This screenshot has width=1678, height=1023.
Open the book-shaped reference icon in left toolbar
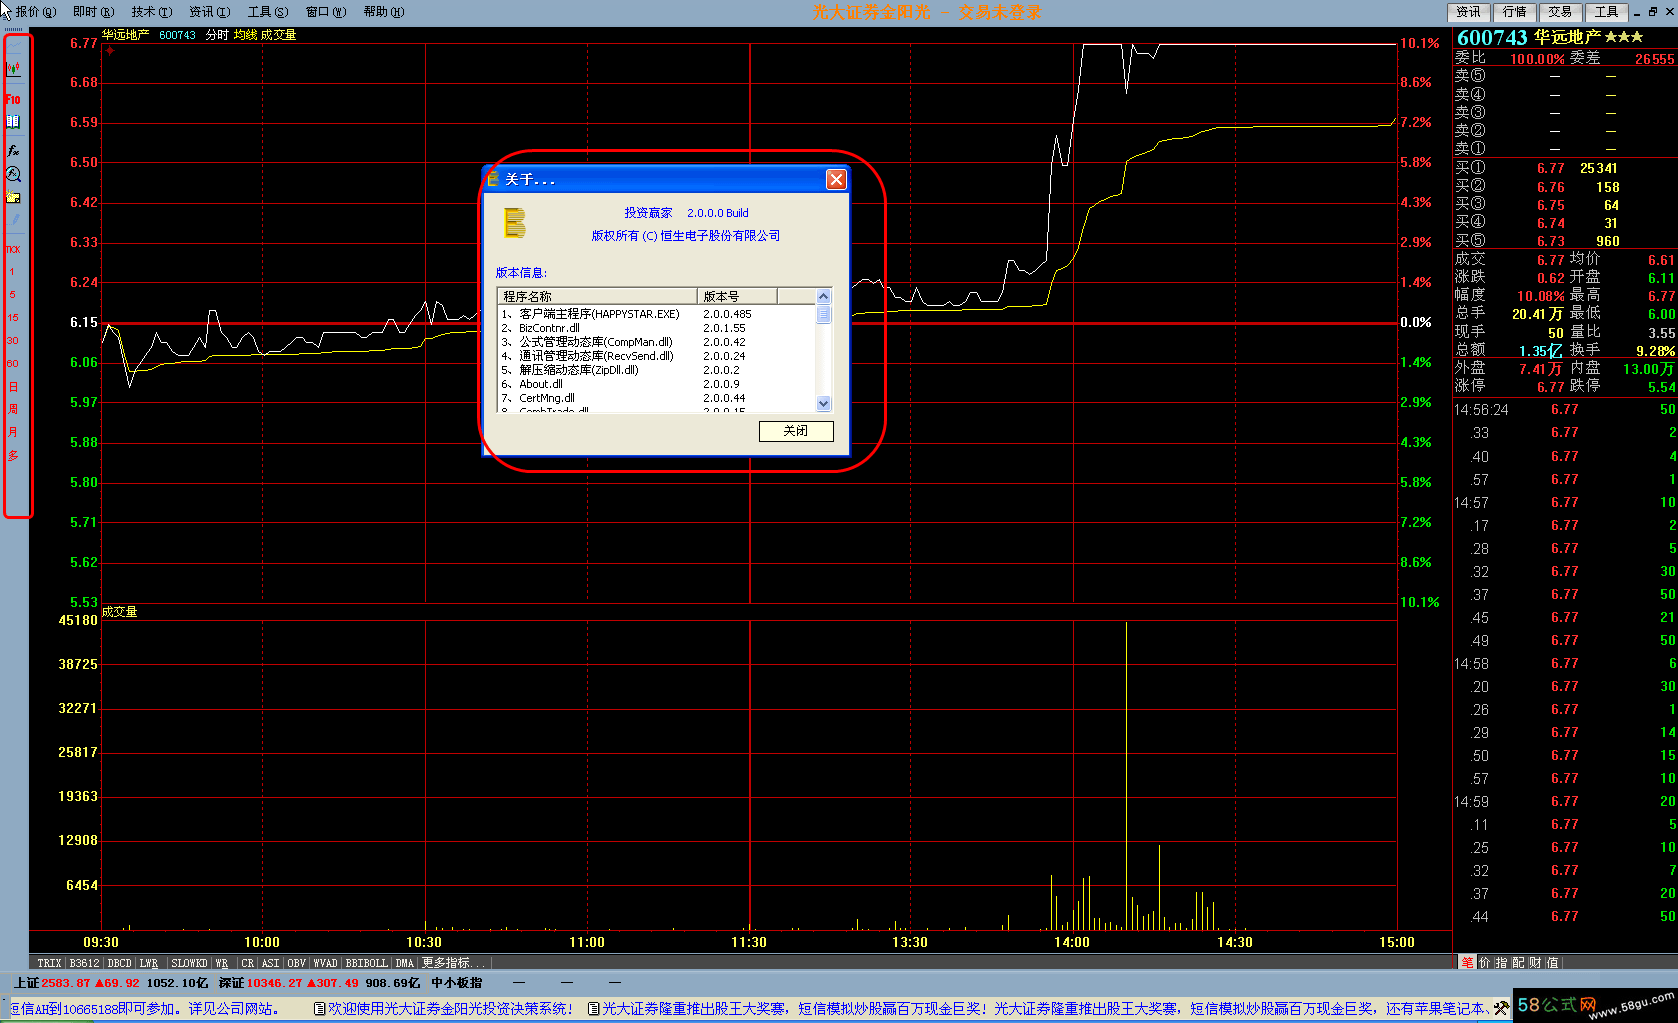[13, 121]
